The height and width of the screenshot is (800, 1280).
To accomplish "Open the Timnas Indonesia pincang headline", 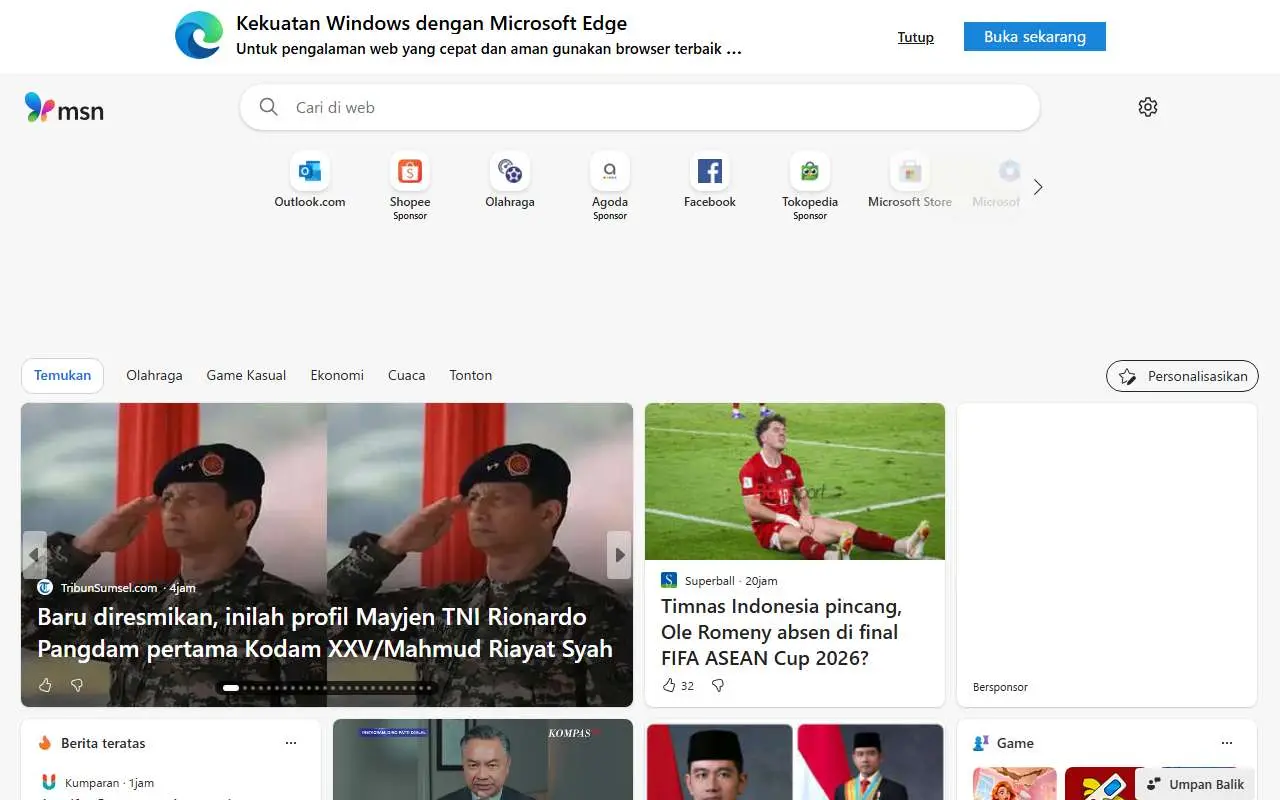I will (781, 632).
